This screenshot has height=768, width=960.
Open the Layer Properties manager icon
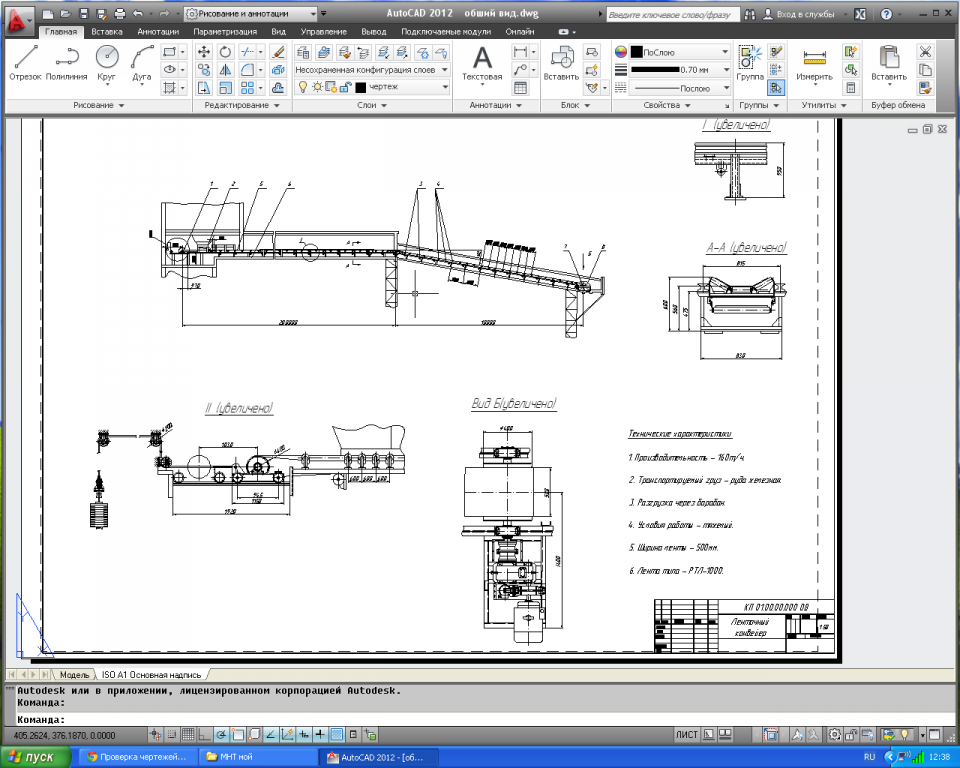pos(303,52)
